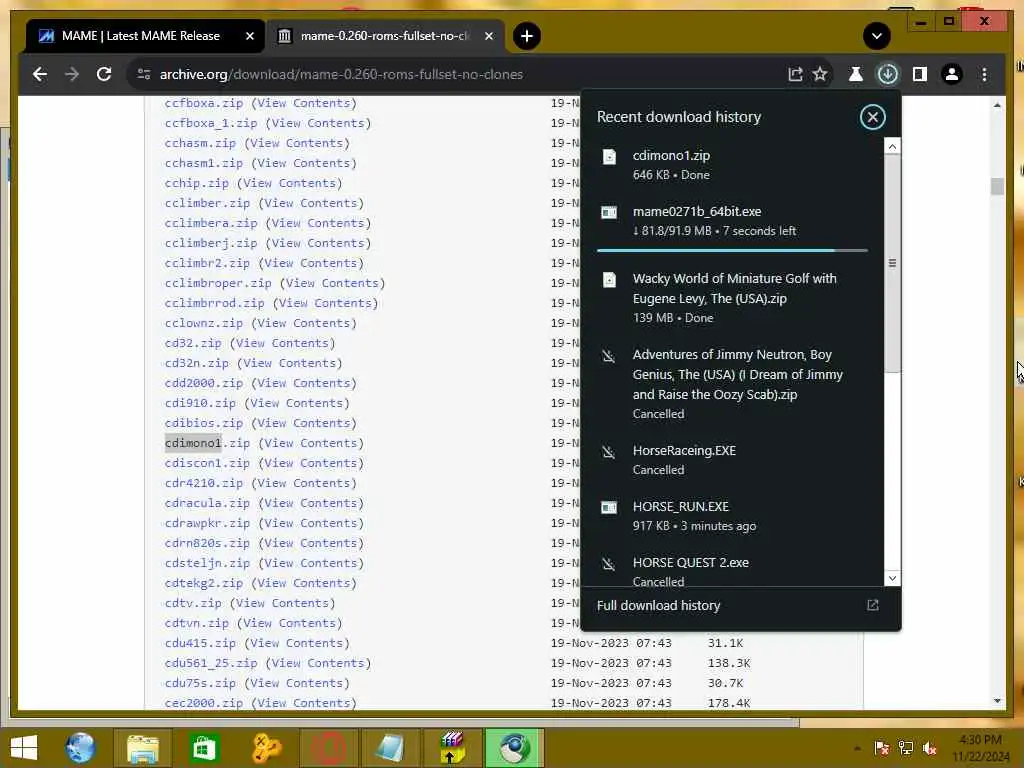Close the Recent download history popup
Screen dimensions: 1024x768
pyautogui.click(x=872, y=117)
